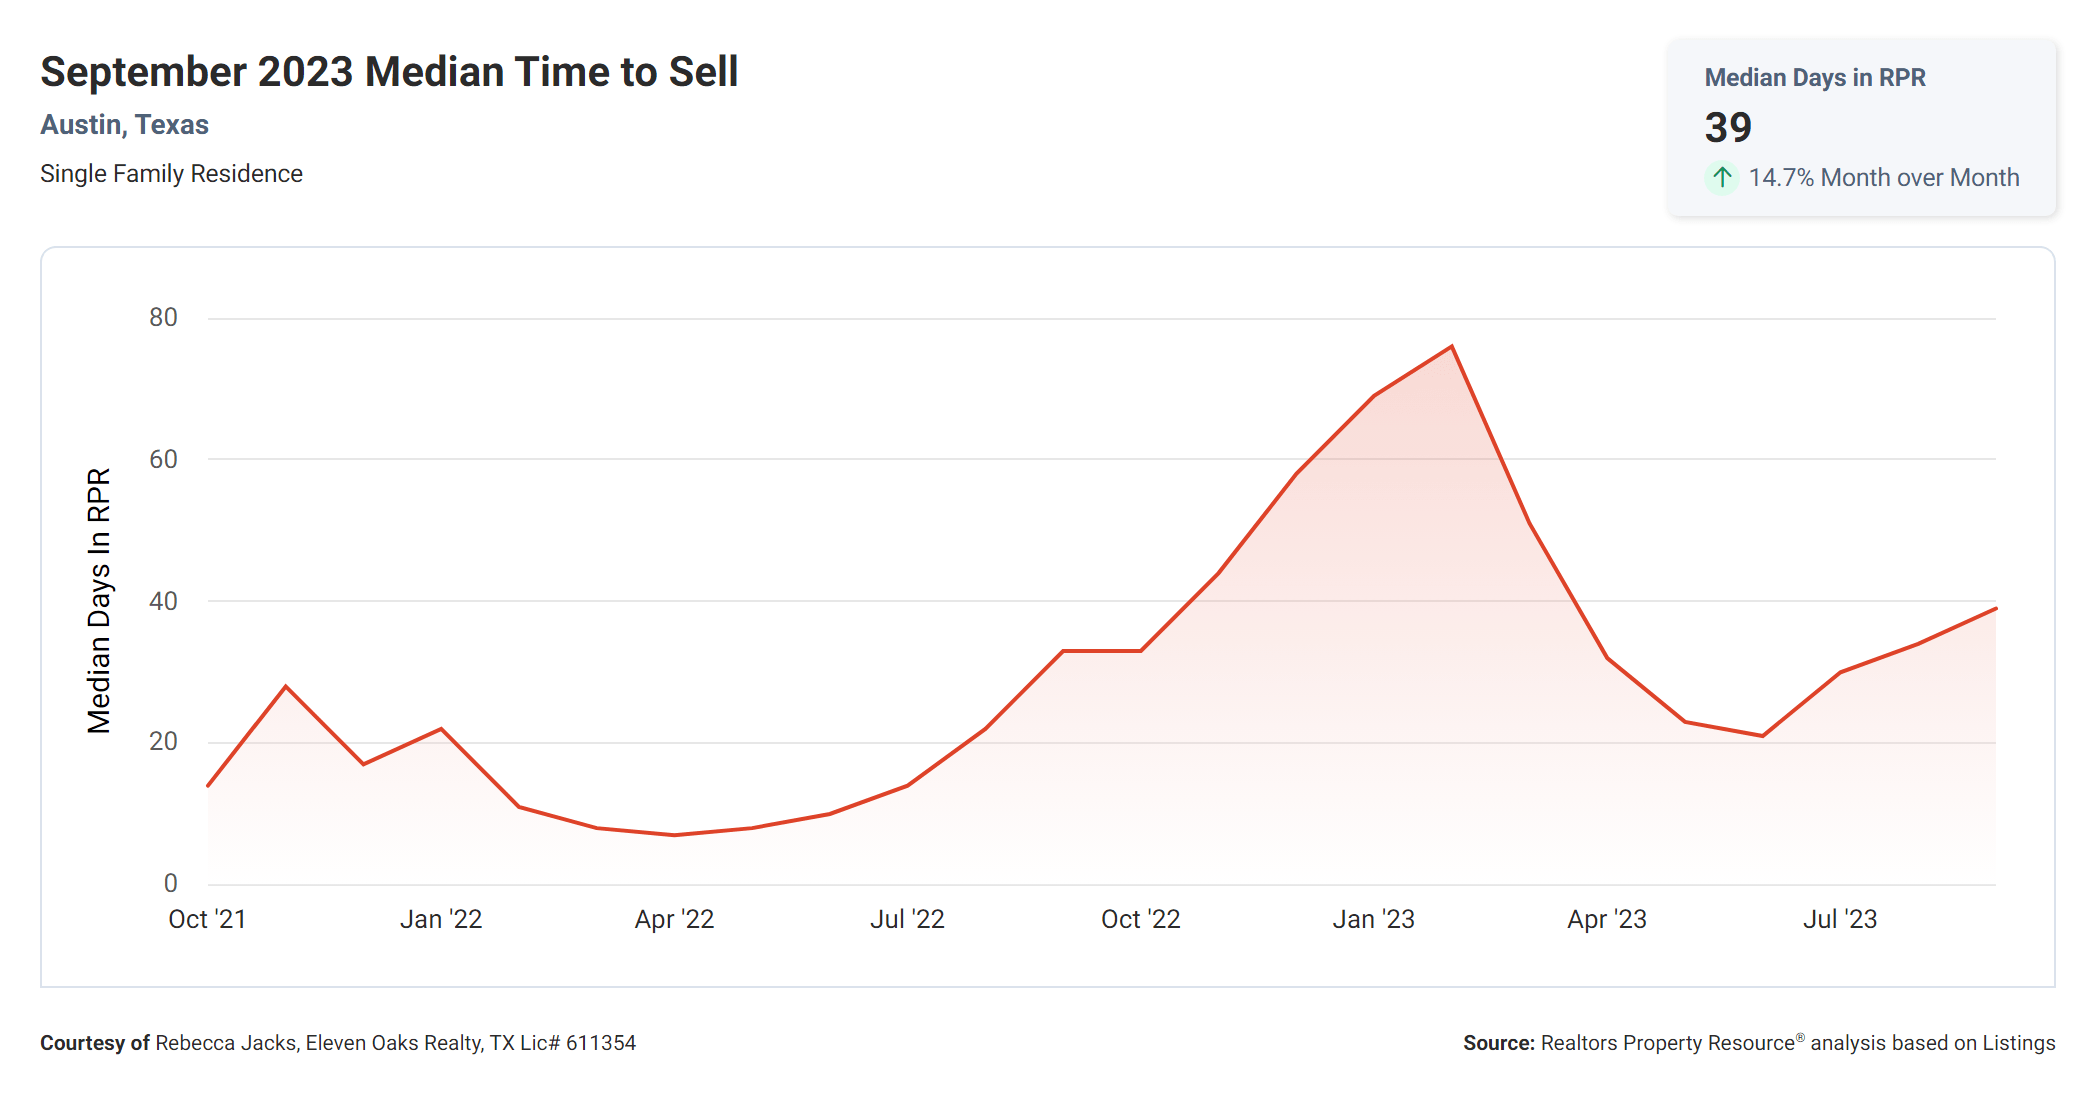Click the Oct '22 axis label
Viewport: 2096px width, 1100px height.
coord(1140,919)
